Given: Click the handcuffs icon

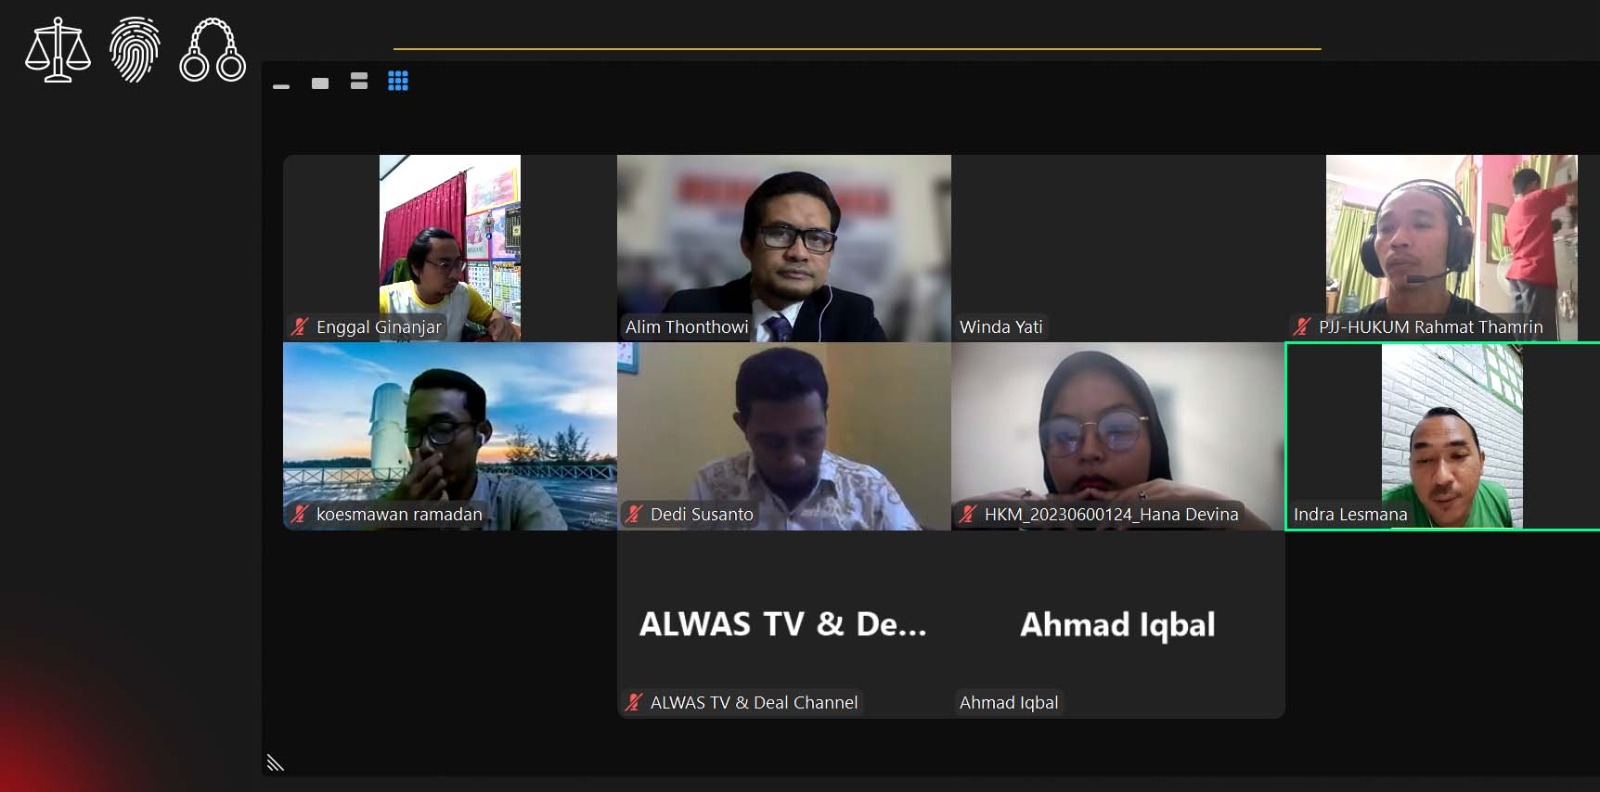Looking at the screenshot, I should [x=212, y=50].
